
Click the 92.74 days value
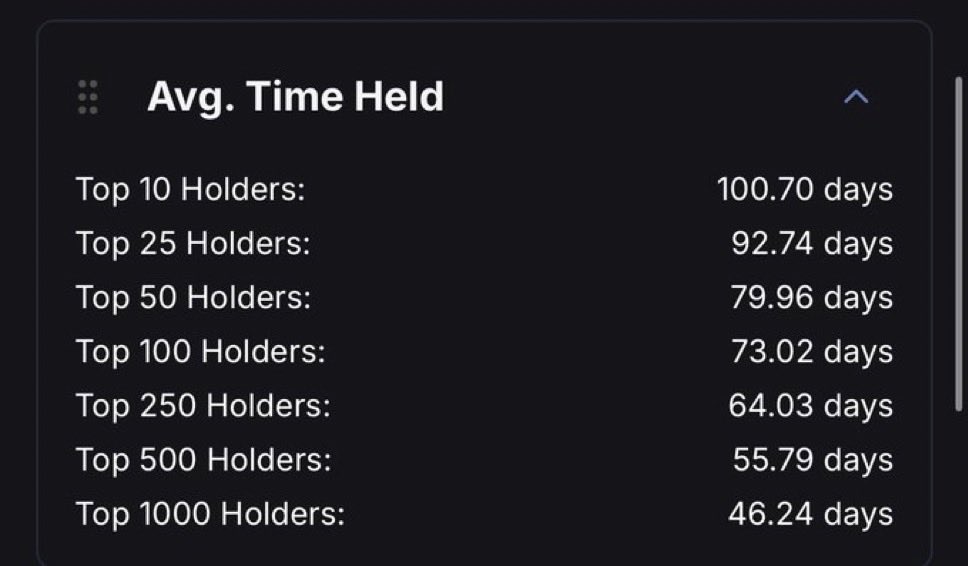click(x=812, y=243)
